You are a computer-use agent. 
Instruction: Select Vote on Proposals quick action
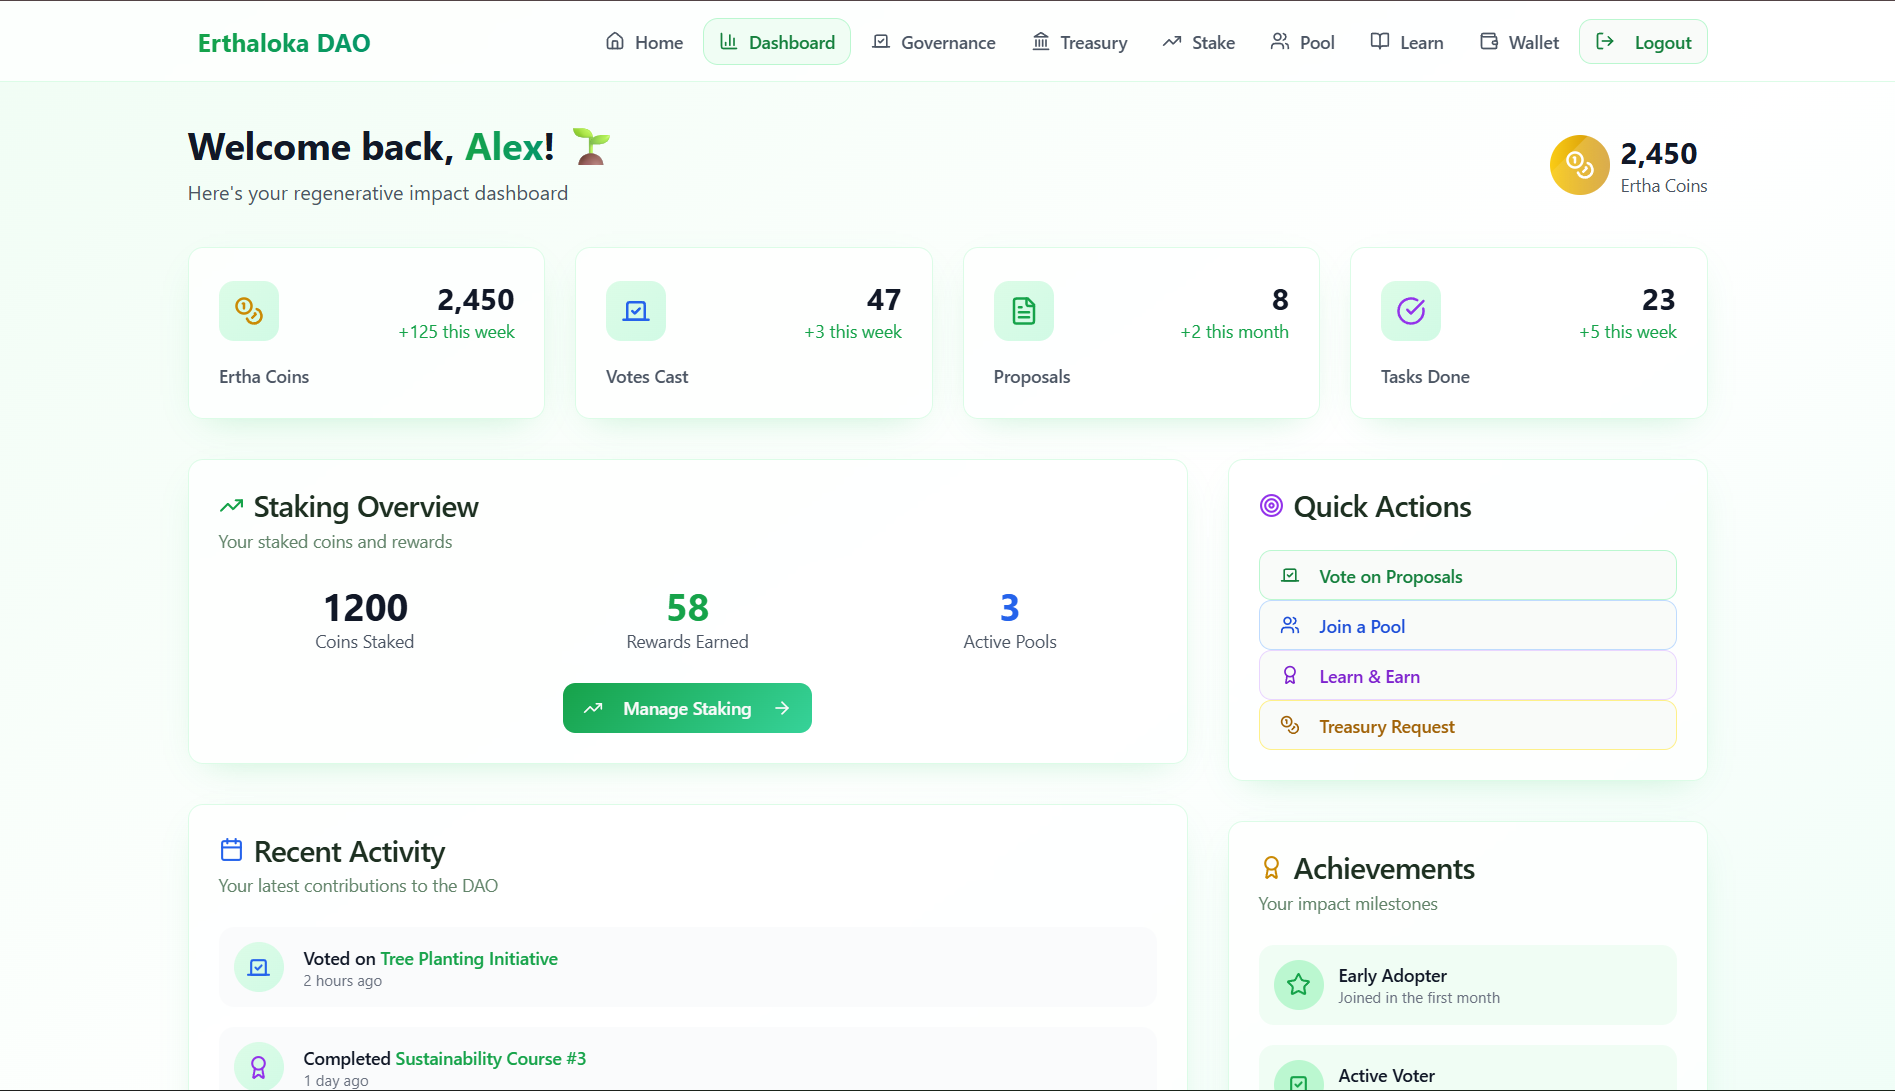pos(1467,576)
